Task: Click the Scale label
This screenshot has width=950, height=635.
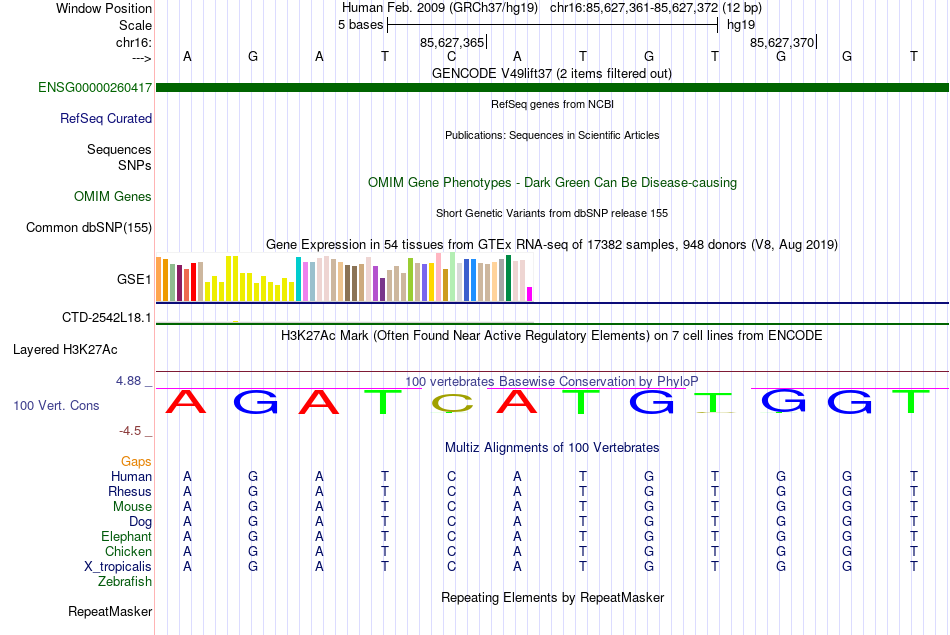Action: coord(135,25)
